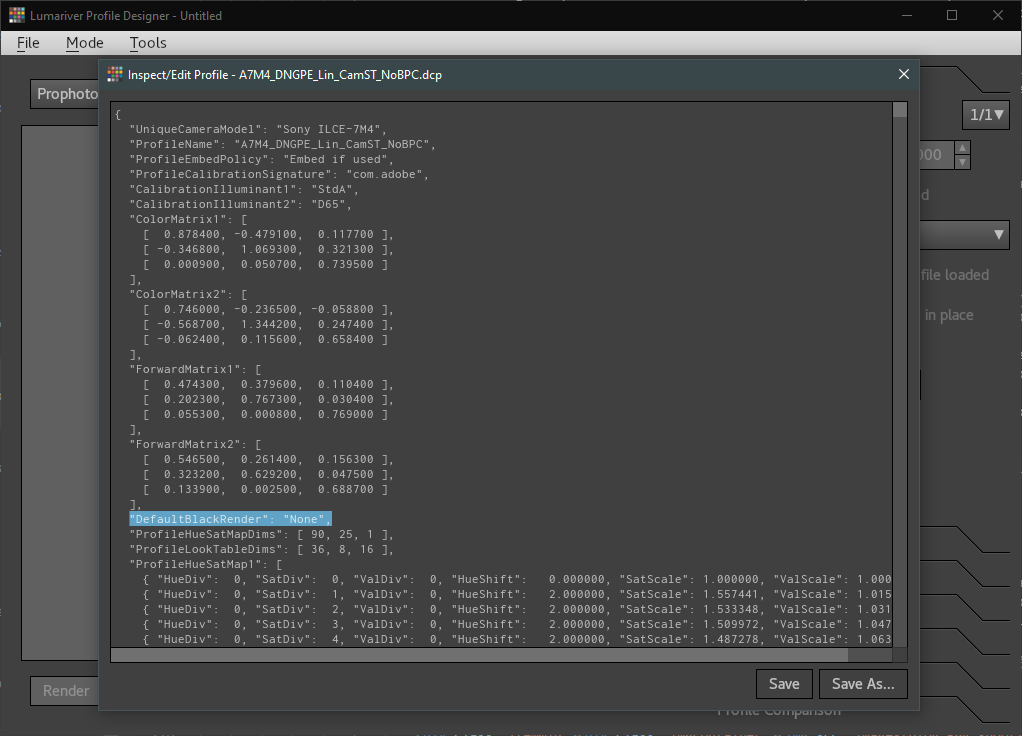Screen dimensions: 1022x736
Task: Click the Save As... button
Action: [x=863, y=684]
